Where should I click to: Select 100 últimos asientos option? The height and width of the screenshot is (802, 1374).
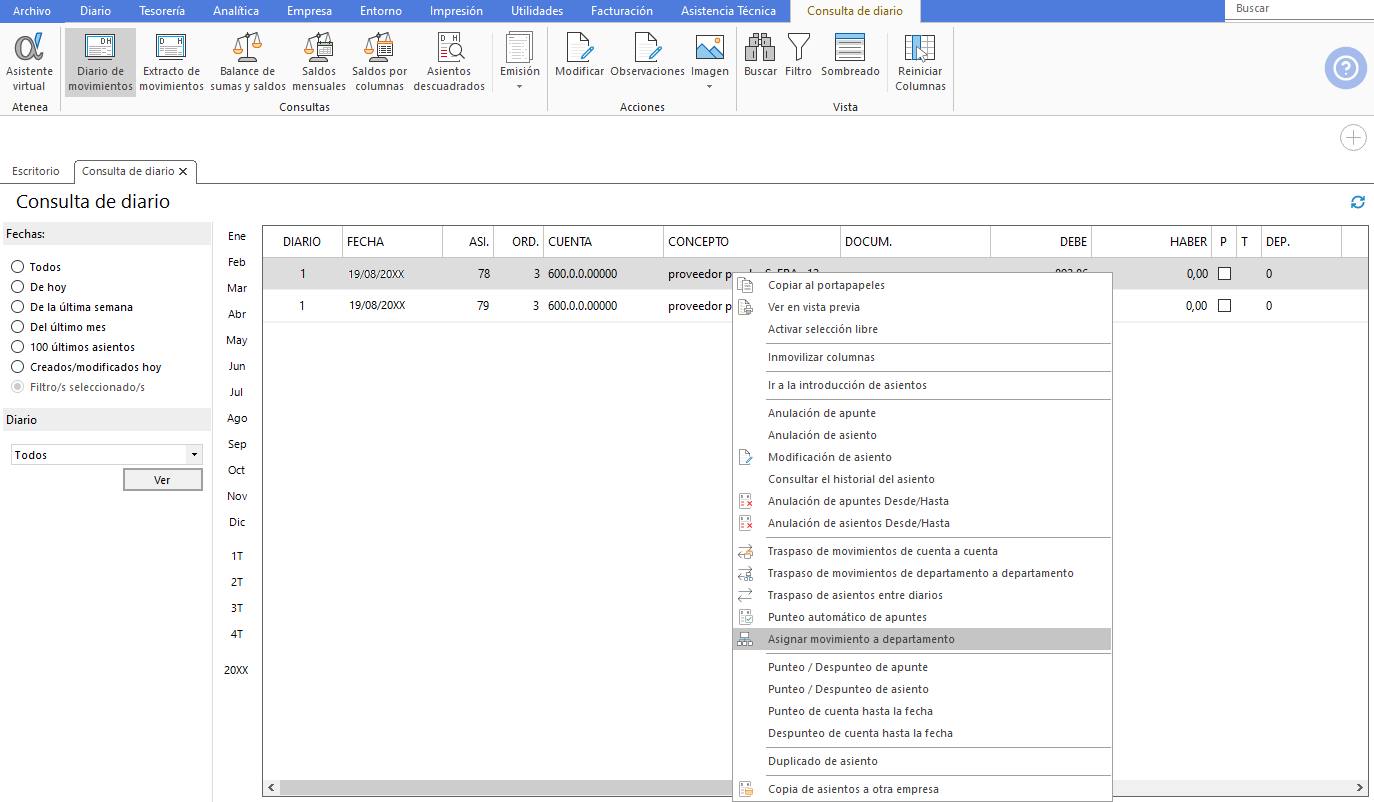pos(17,347)
